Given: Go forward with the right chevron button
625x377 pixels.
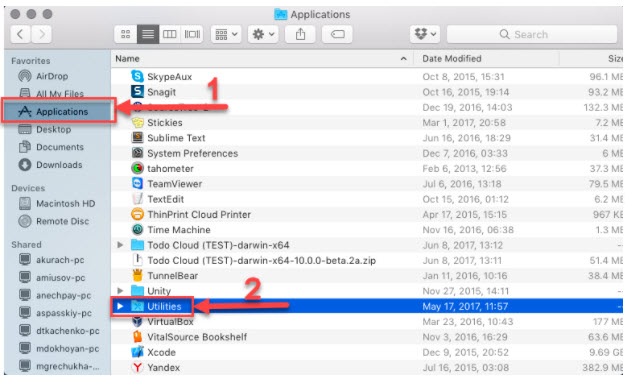Looking at the screenshot, I should tap(41, 34).
